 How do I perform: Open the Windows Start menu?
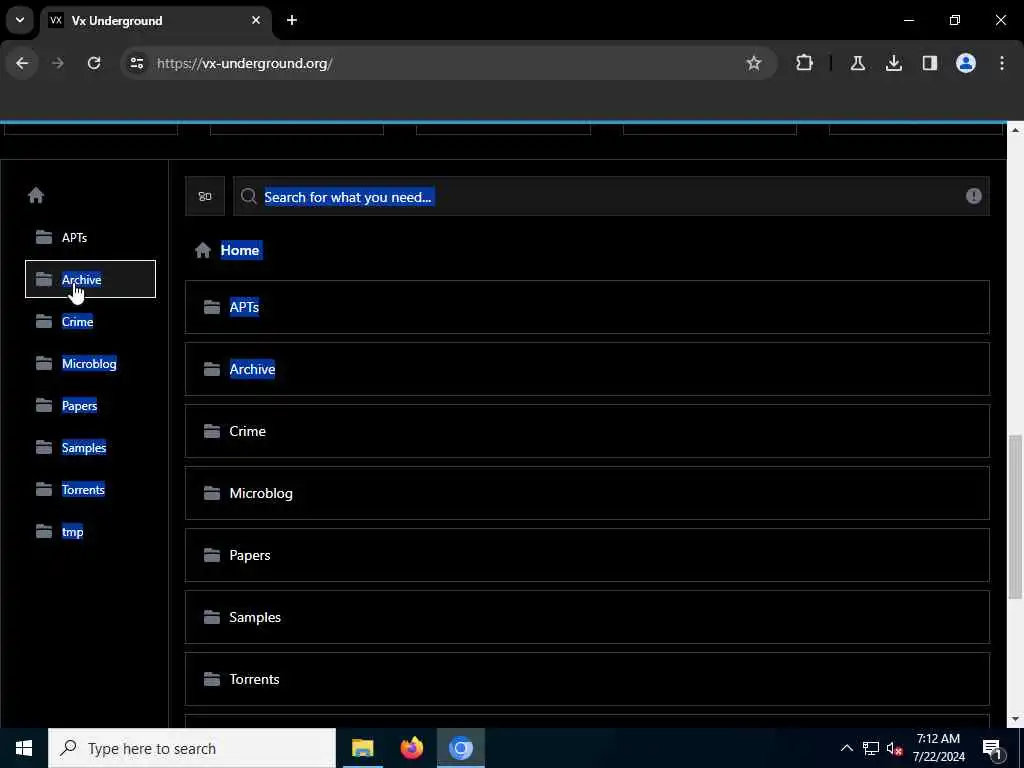24,748
